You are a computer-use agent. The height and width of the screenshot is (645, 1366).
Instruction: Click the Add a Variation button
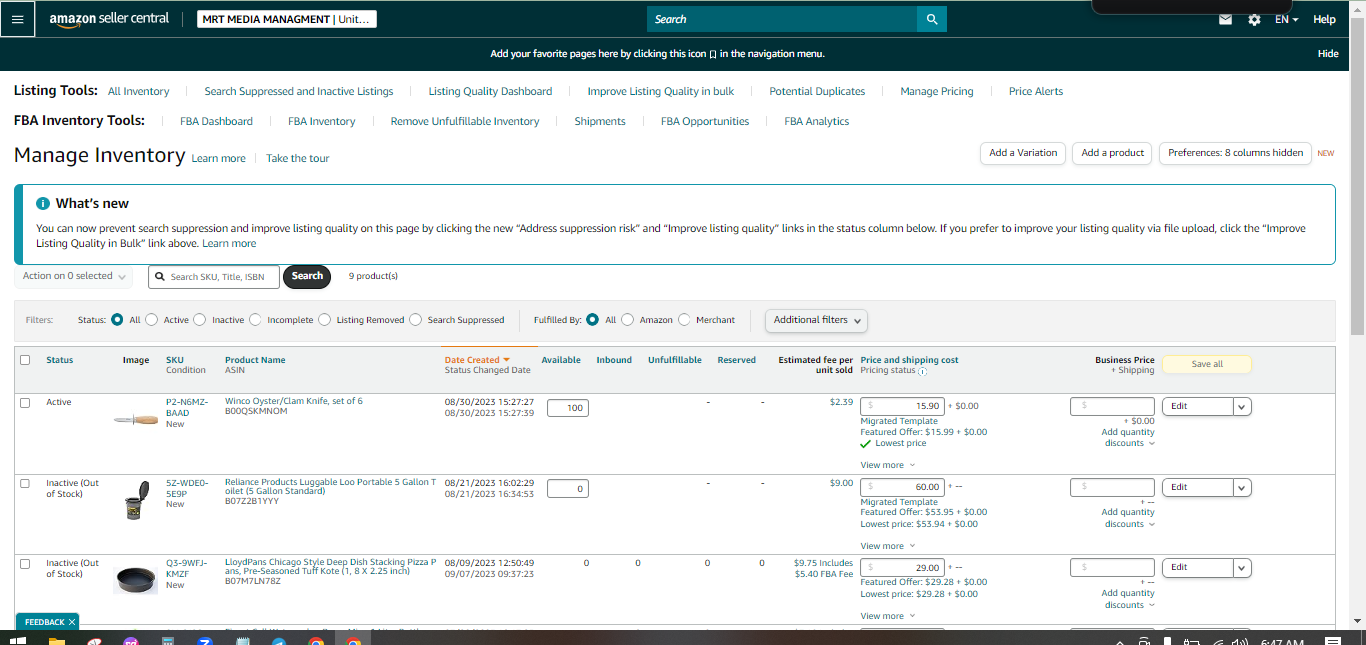(x=1023, y=153)
